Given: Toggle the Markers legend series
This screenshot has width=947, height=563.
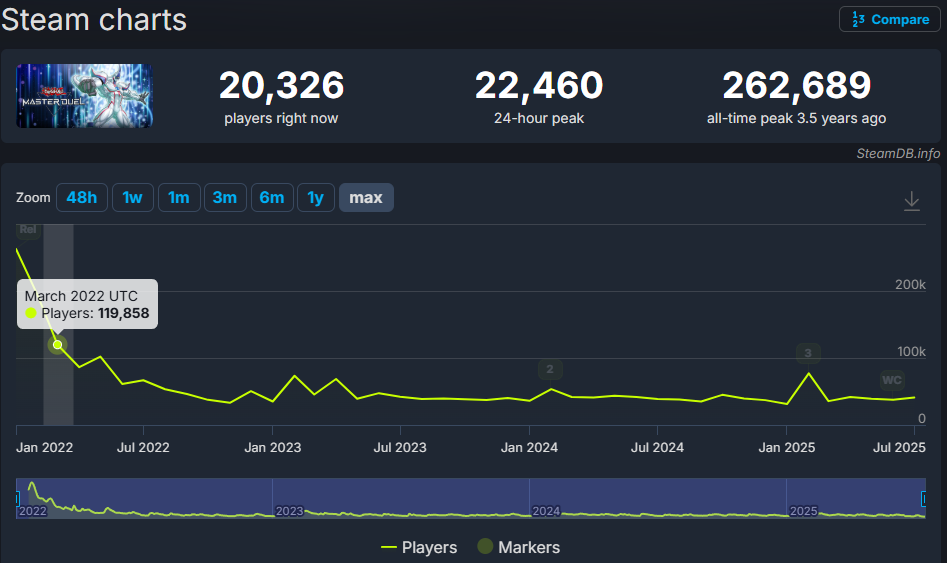Looking at the screenshot, I should [x=518, y=547].
